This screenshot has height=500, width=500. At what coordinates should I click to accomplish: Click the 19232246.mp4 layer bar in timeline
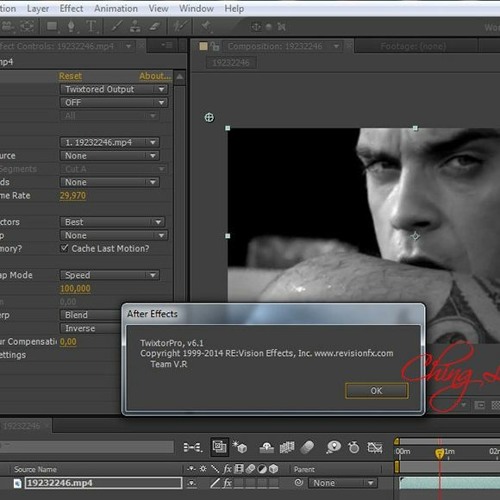tap(449, 483)
